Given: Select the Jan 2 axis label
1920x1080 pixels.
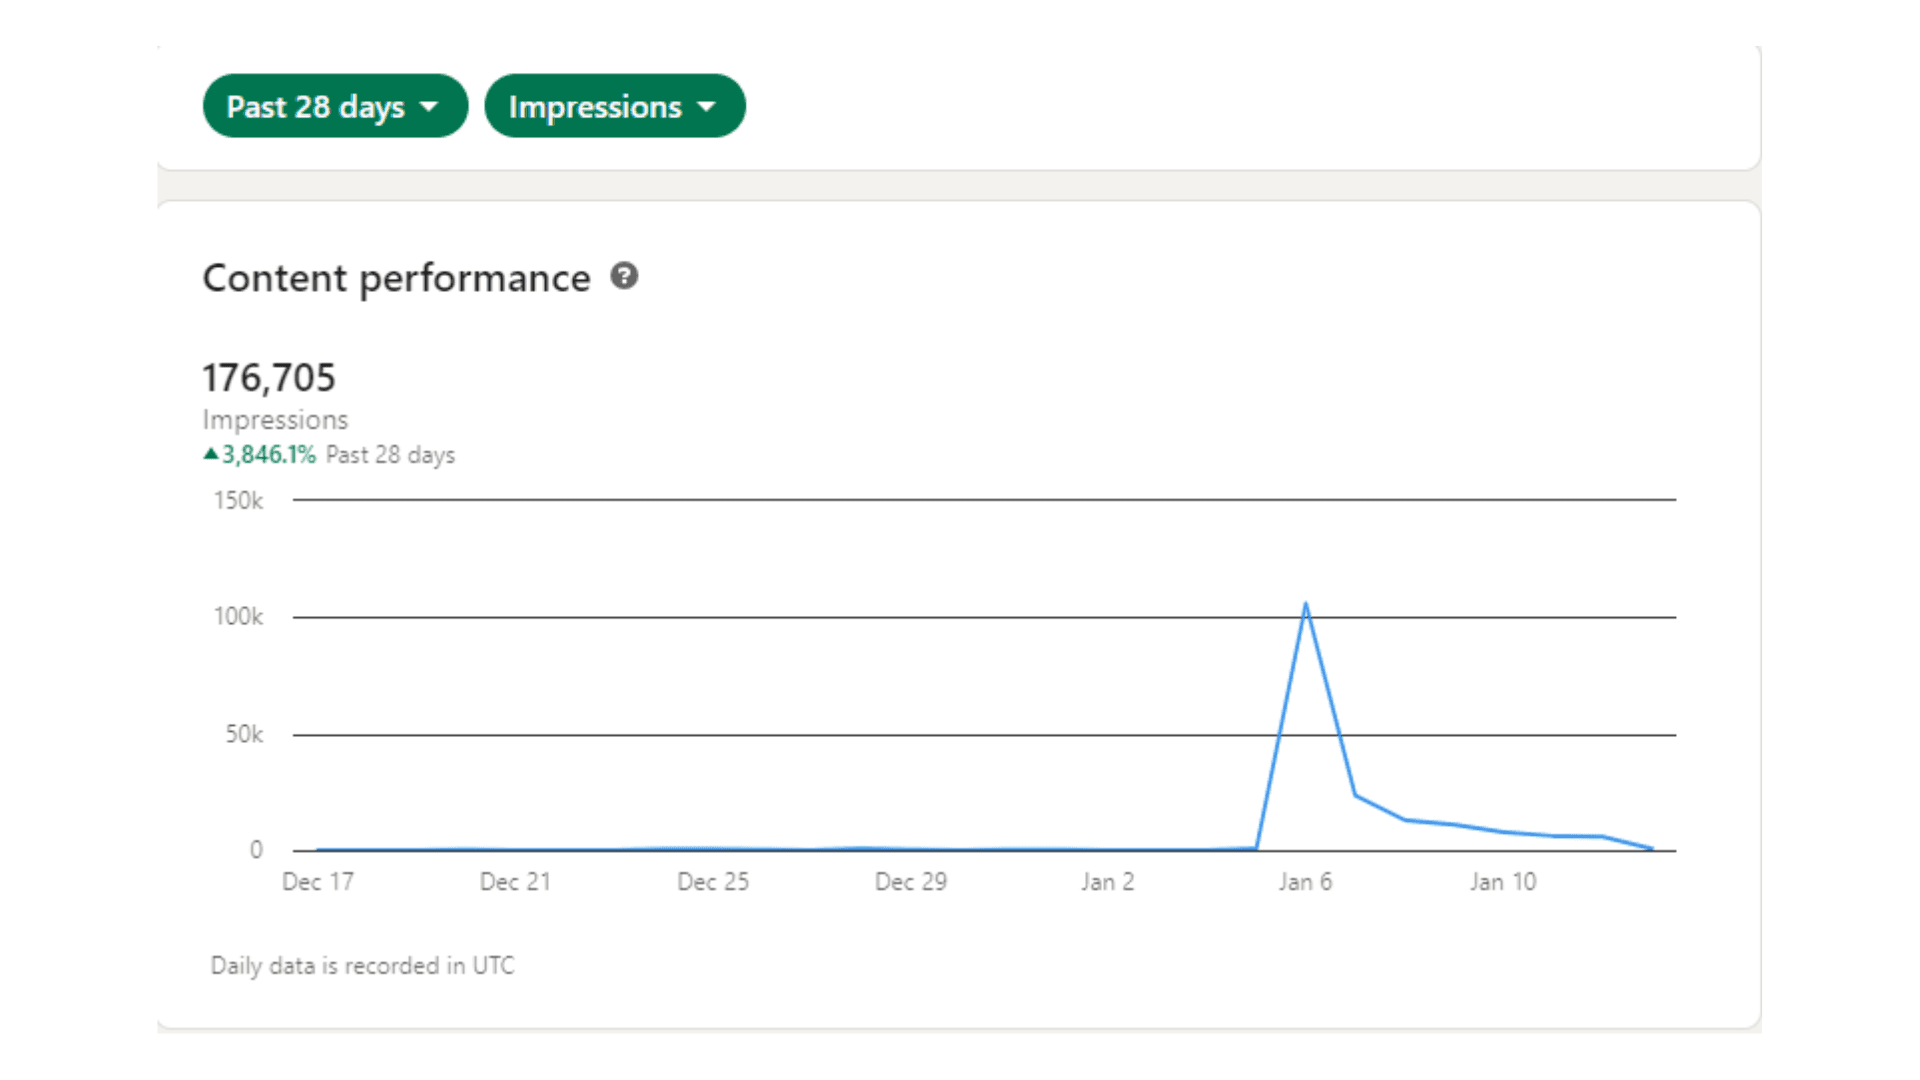Looking at the screenshot, I should (1108, 882).
